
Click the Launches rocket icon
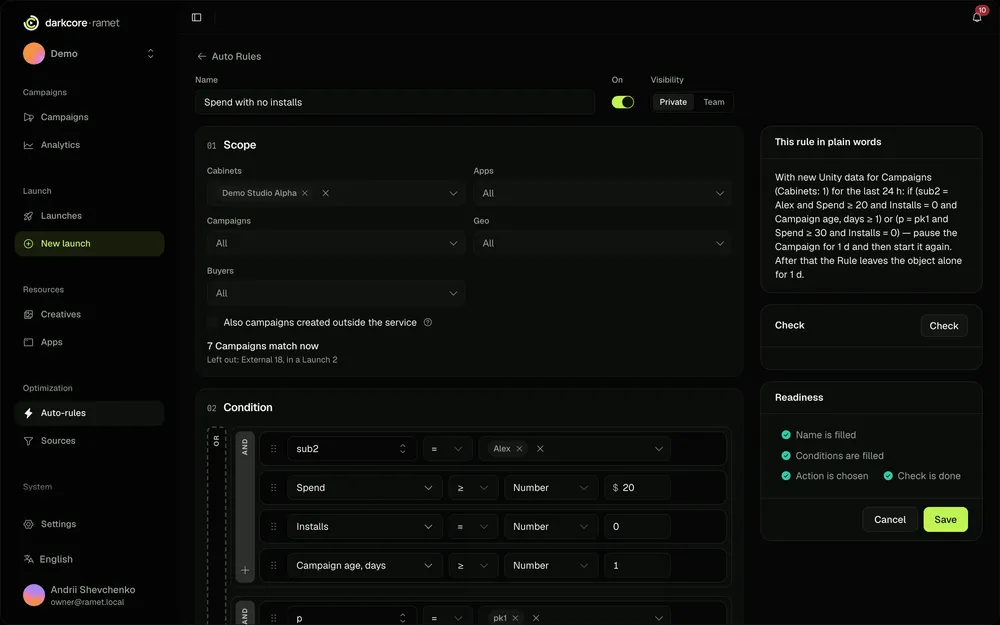[28, 216]
